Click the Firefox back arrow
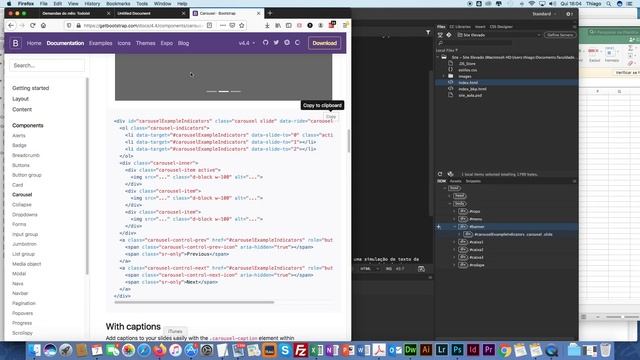Viewport: 640px width, 360px height. coord(11,25)
